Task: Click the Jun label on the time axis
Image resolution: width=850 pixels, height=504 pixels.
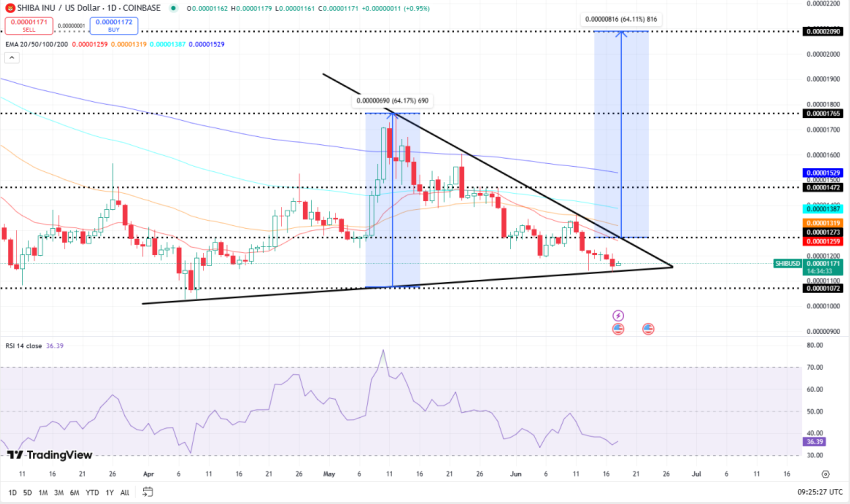Action: coord(516,474)
